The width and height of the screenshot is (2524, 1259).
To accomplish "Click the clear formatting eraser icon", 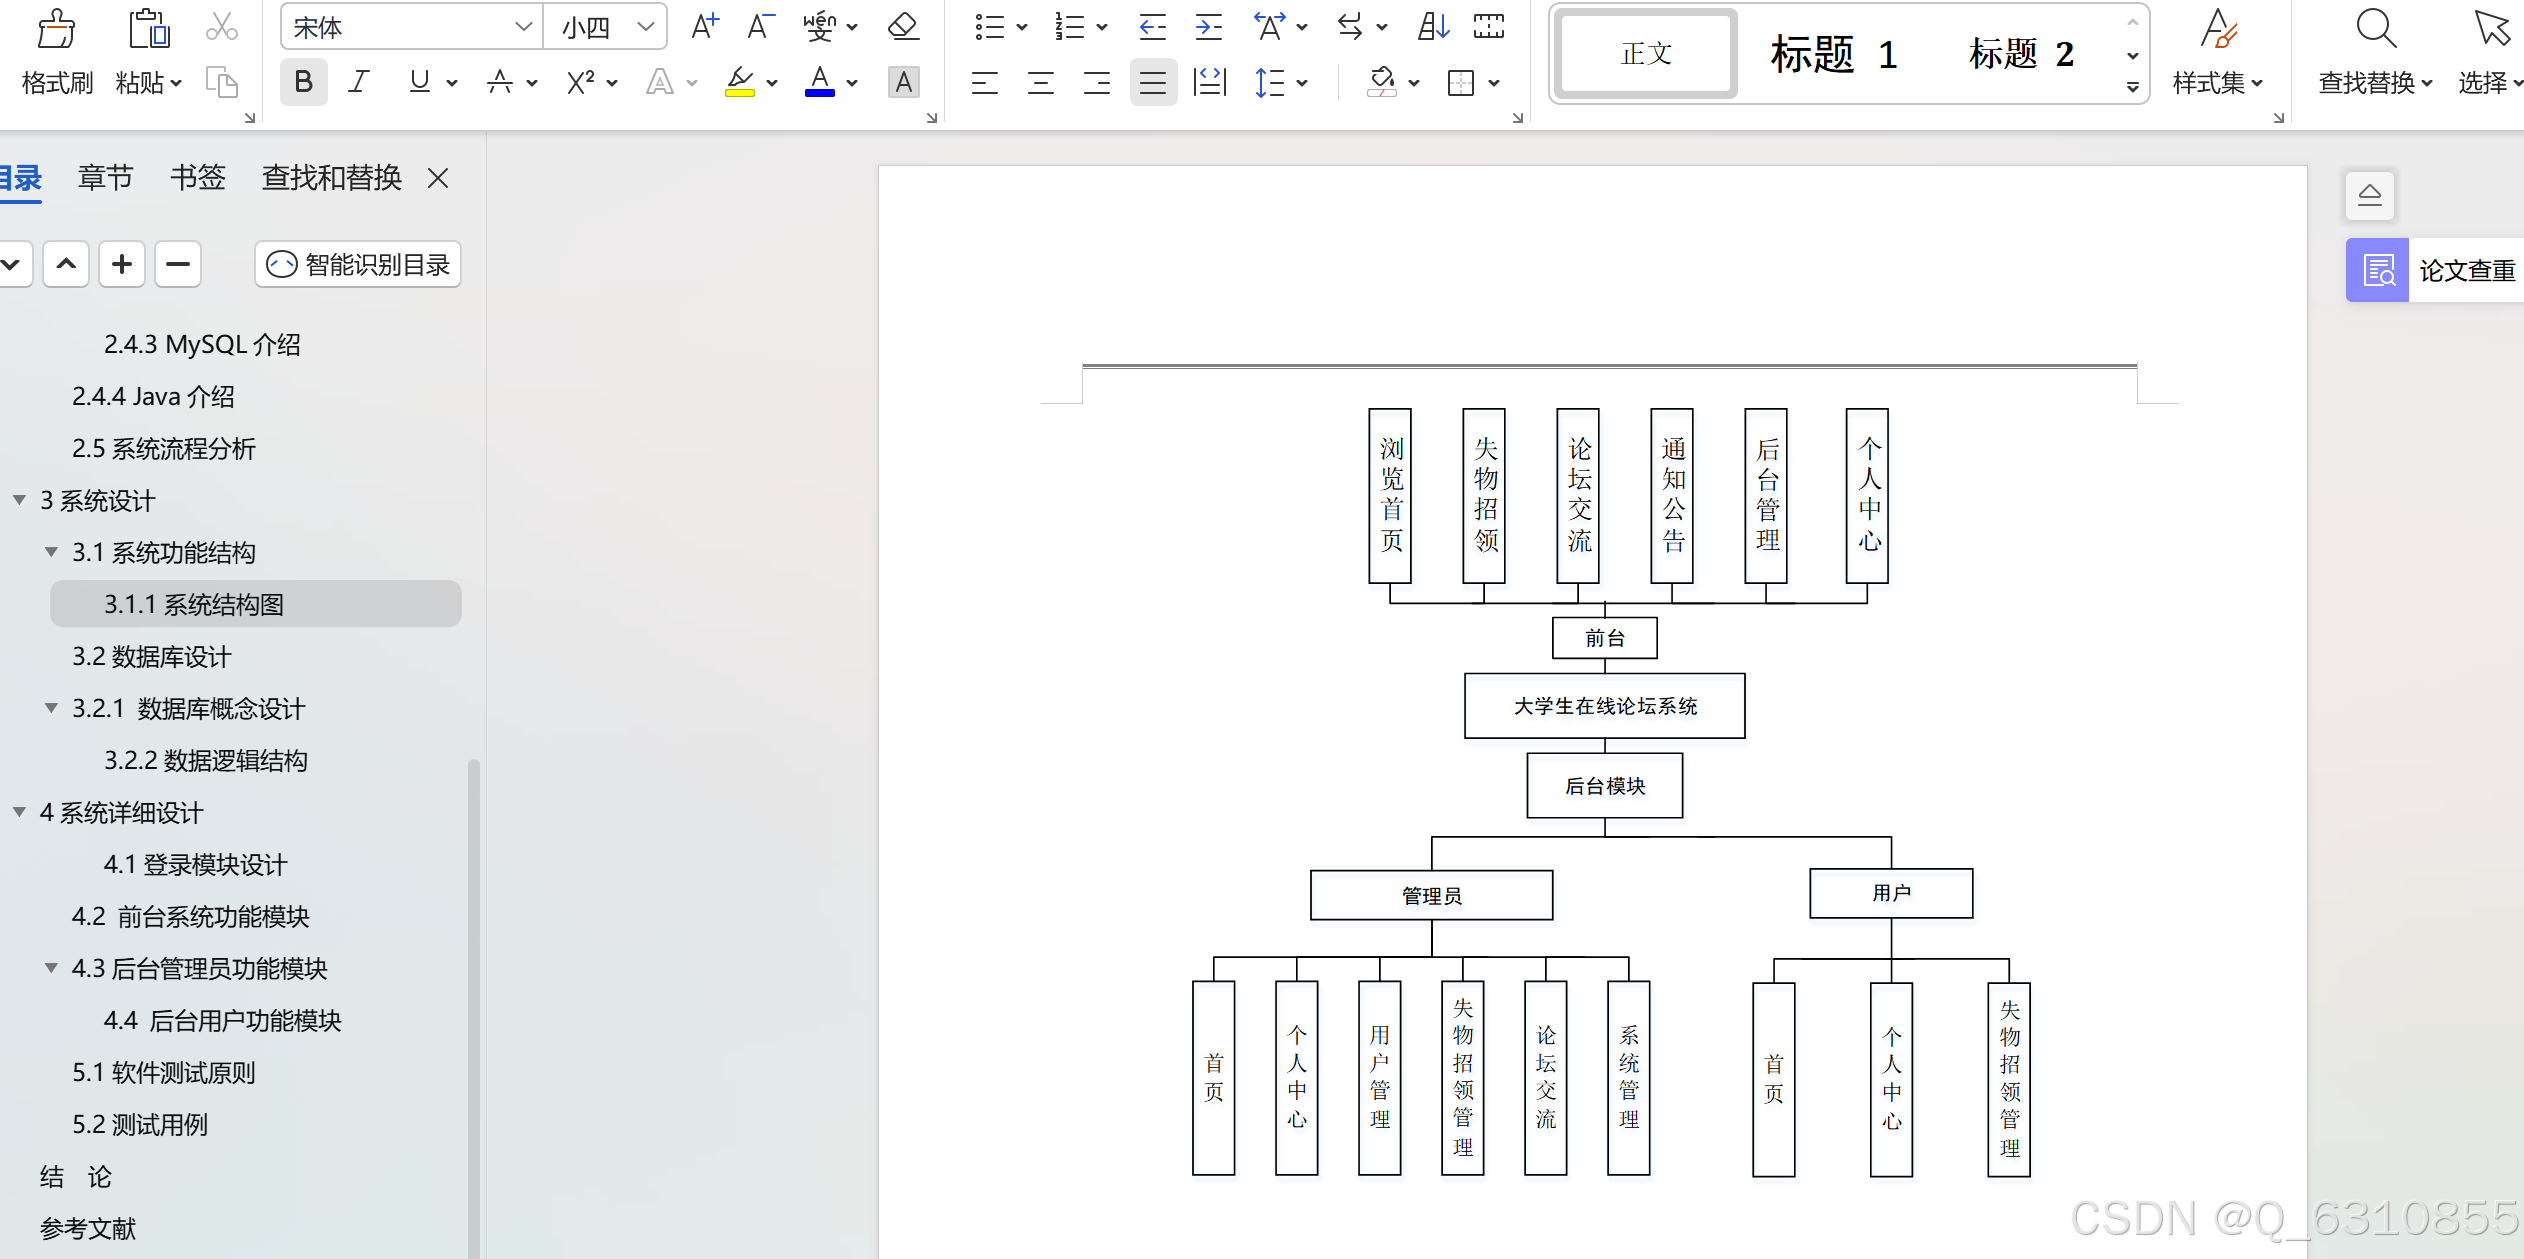I will click(903, 27).
